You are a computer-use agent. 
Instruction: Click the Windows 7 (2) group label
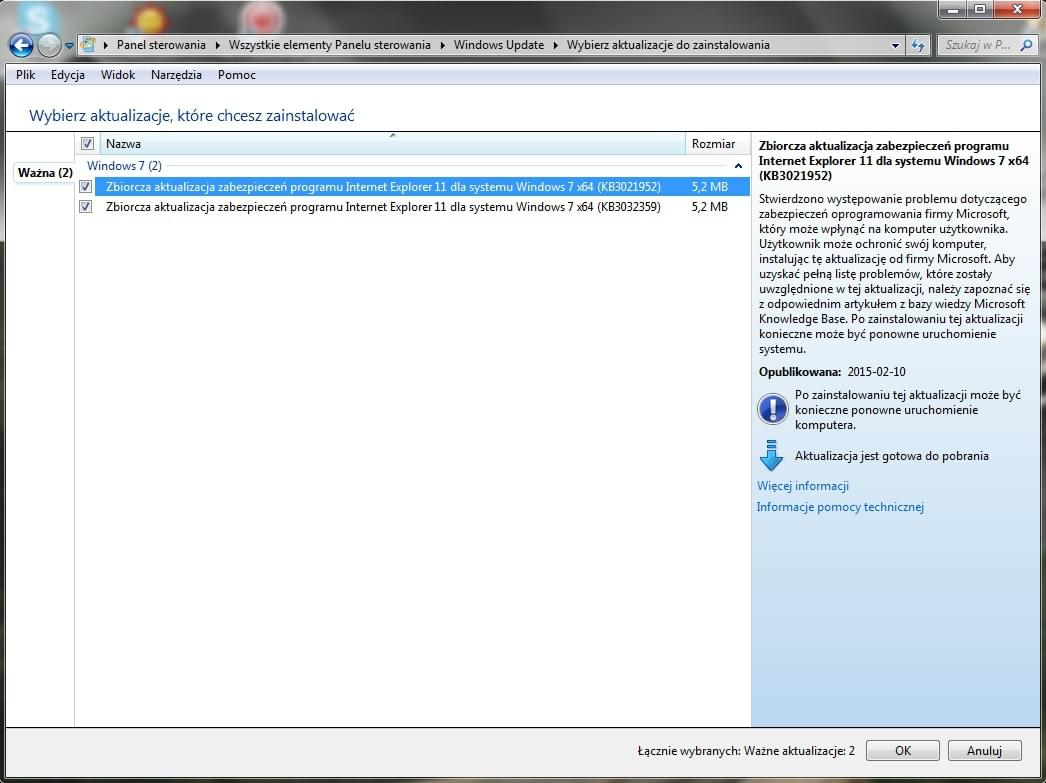[124, 165]
